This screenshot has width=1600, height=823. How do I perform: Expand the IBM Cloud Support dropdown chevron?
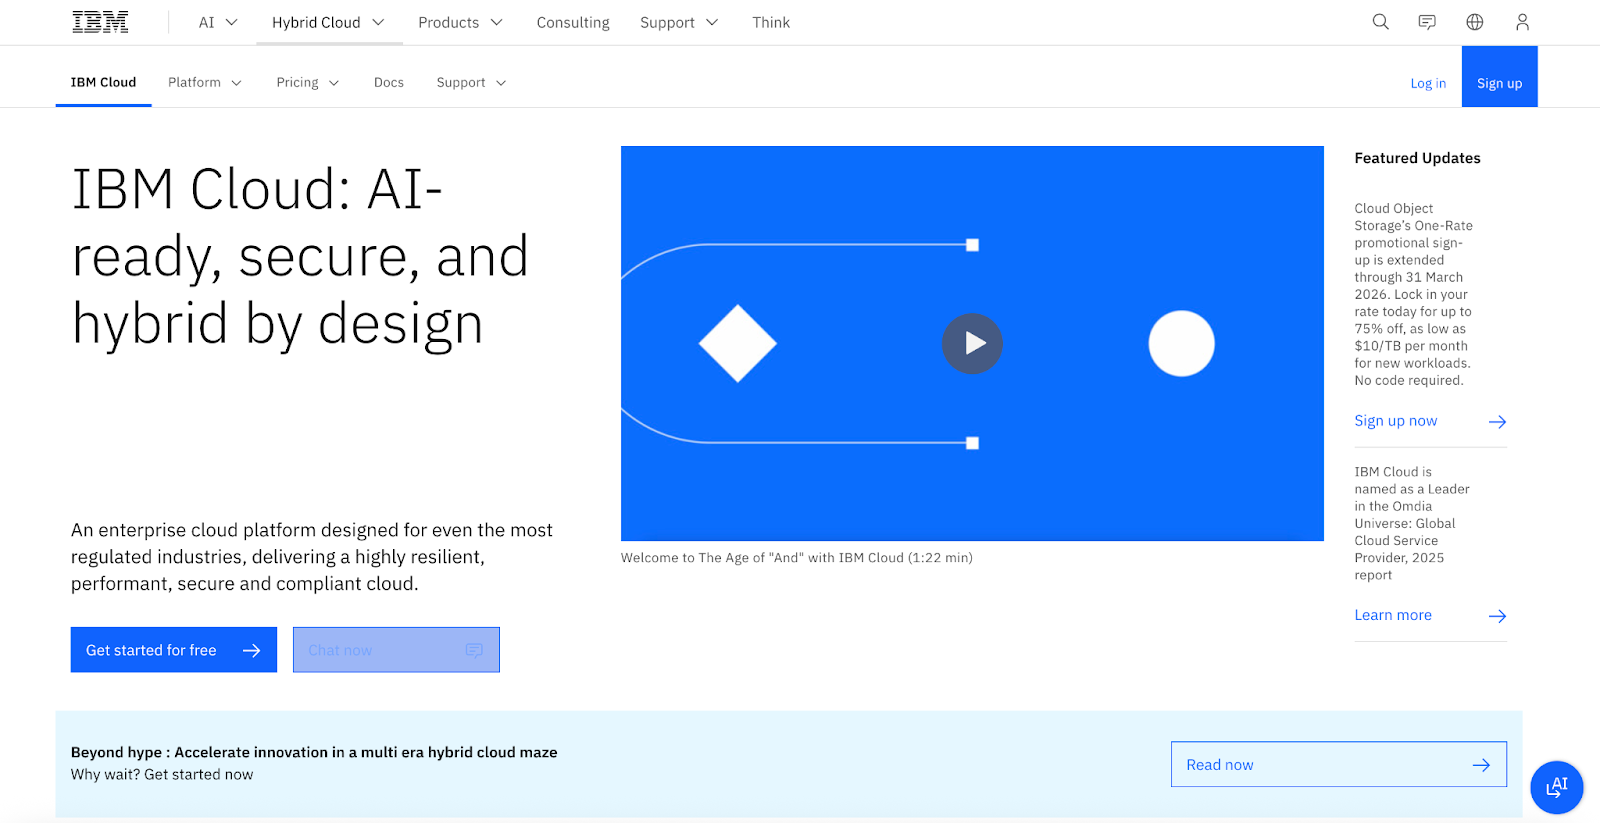coord(501,83)
